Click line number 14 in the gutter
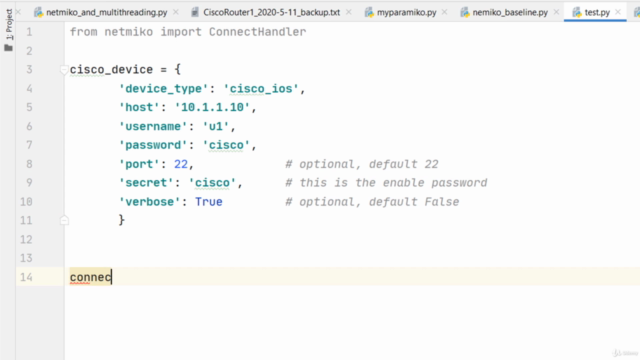This screenshot has width=640, height=360. click(26, 277)
